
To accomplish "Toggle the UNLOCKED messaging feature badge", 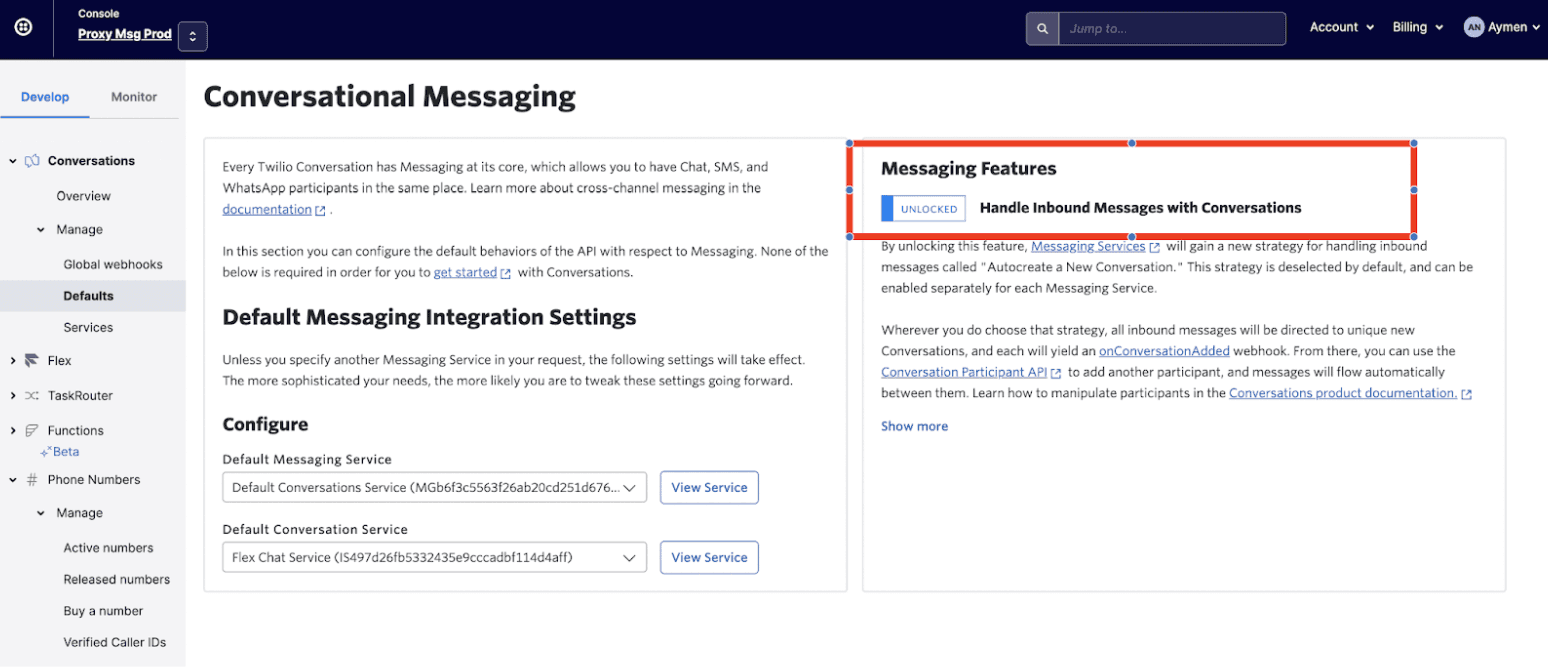I will click(x=923, y=209).
